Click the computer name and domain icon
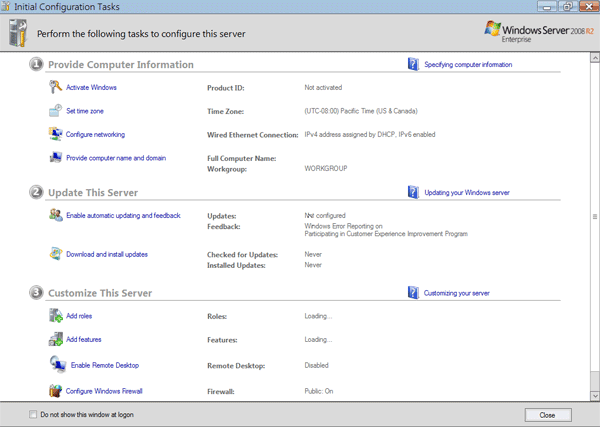This screenshot has width=600, height=427. click(55, 157)
